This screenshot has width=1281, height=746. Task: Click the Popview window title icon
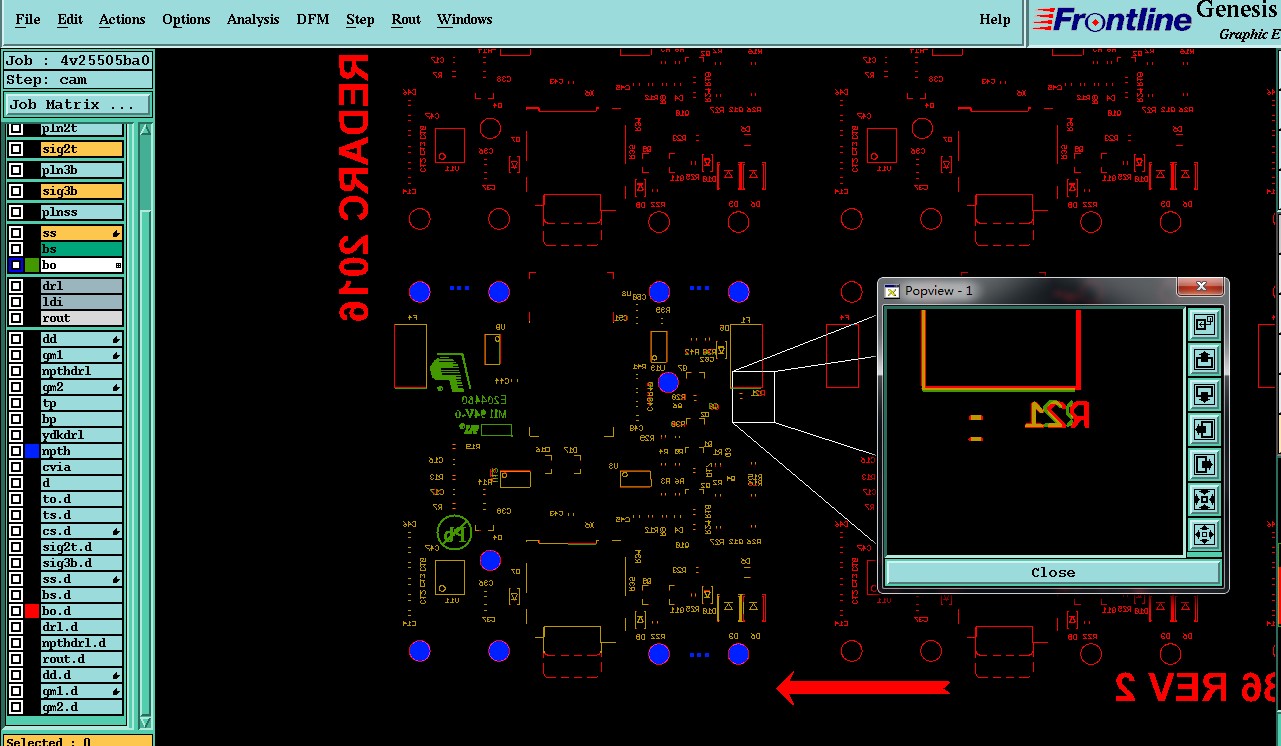coord(893,290)
